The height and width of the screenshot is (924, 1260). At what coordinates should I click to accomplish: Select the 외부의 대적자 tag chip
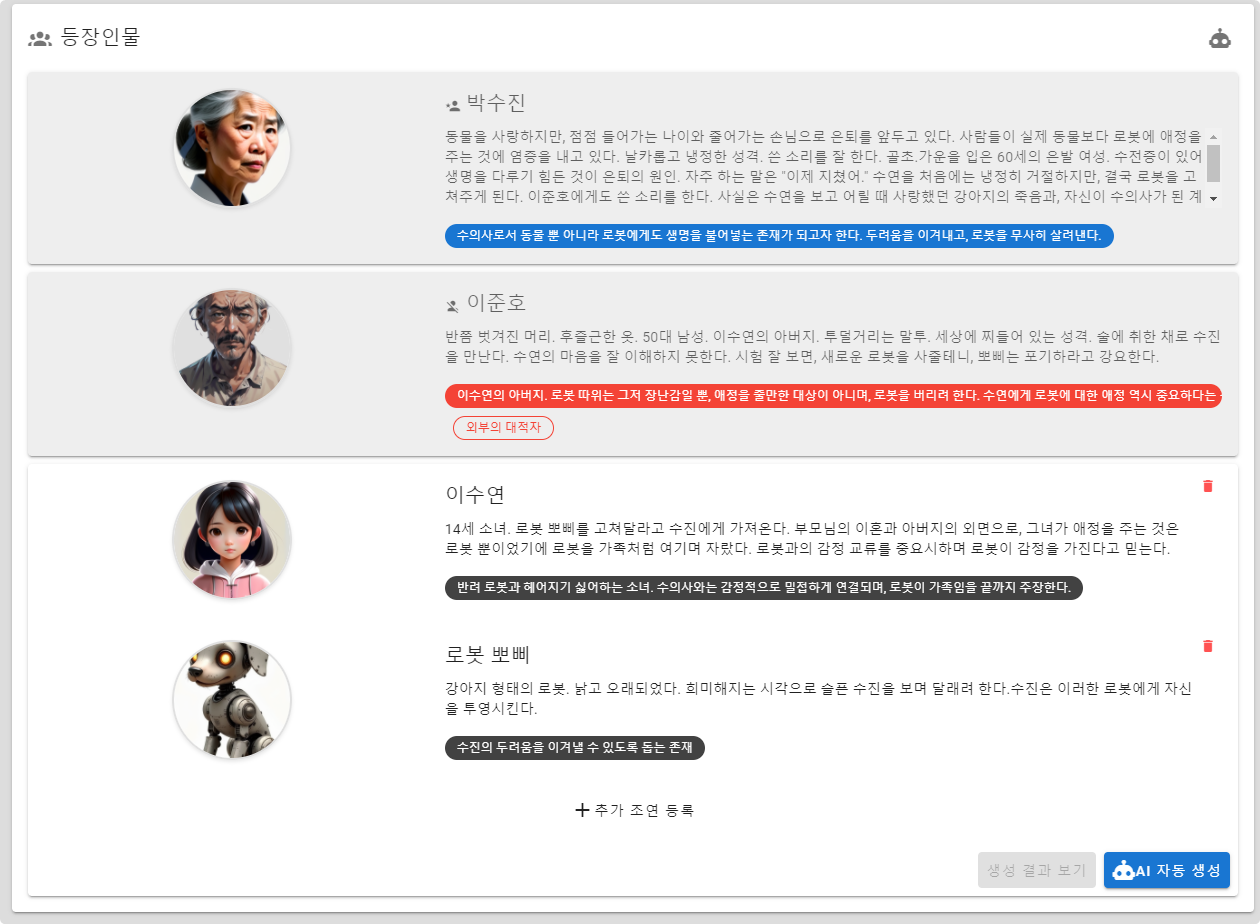[503, 428]
